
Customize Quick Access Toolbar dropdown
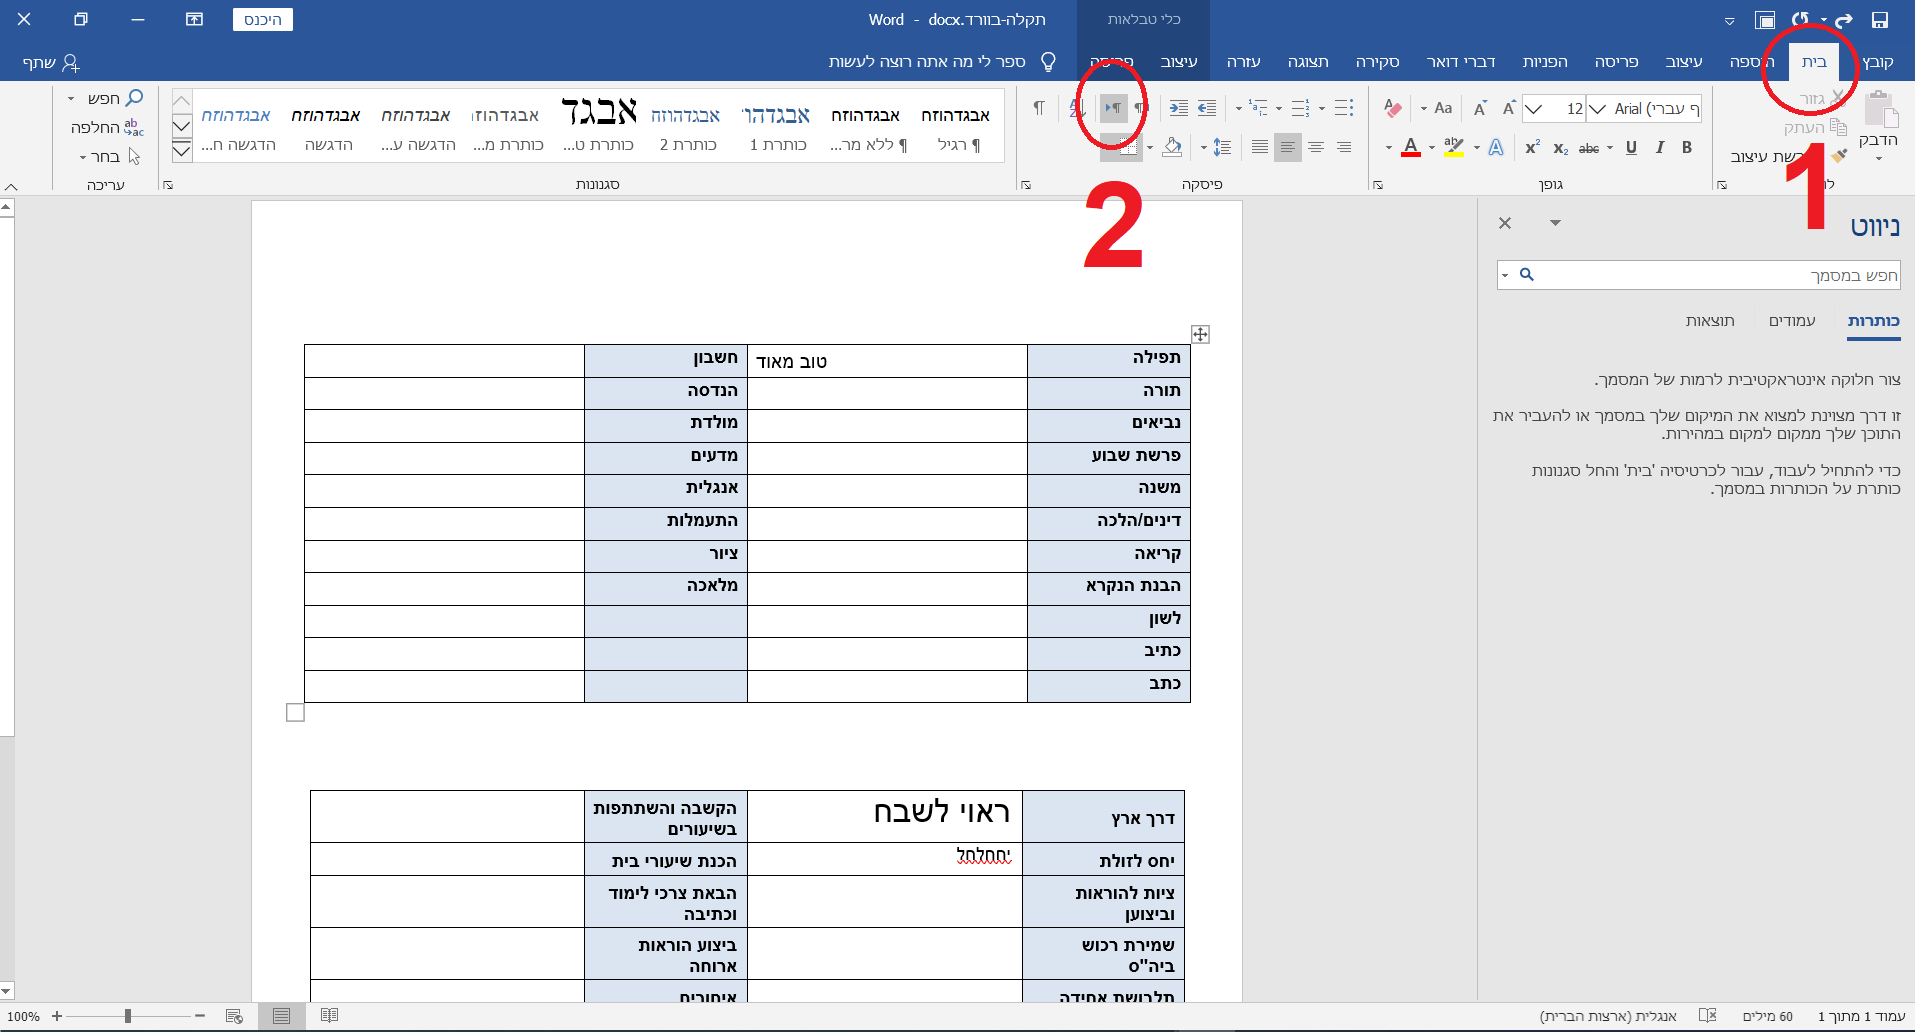1729,20
